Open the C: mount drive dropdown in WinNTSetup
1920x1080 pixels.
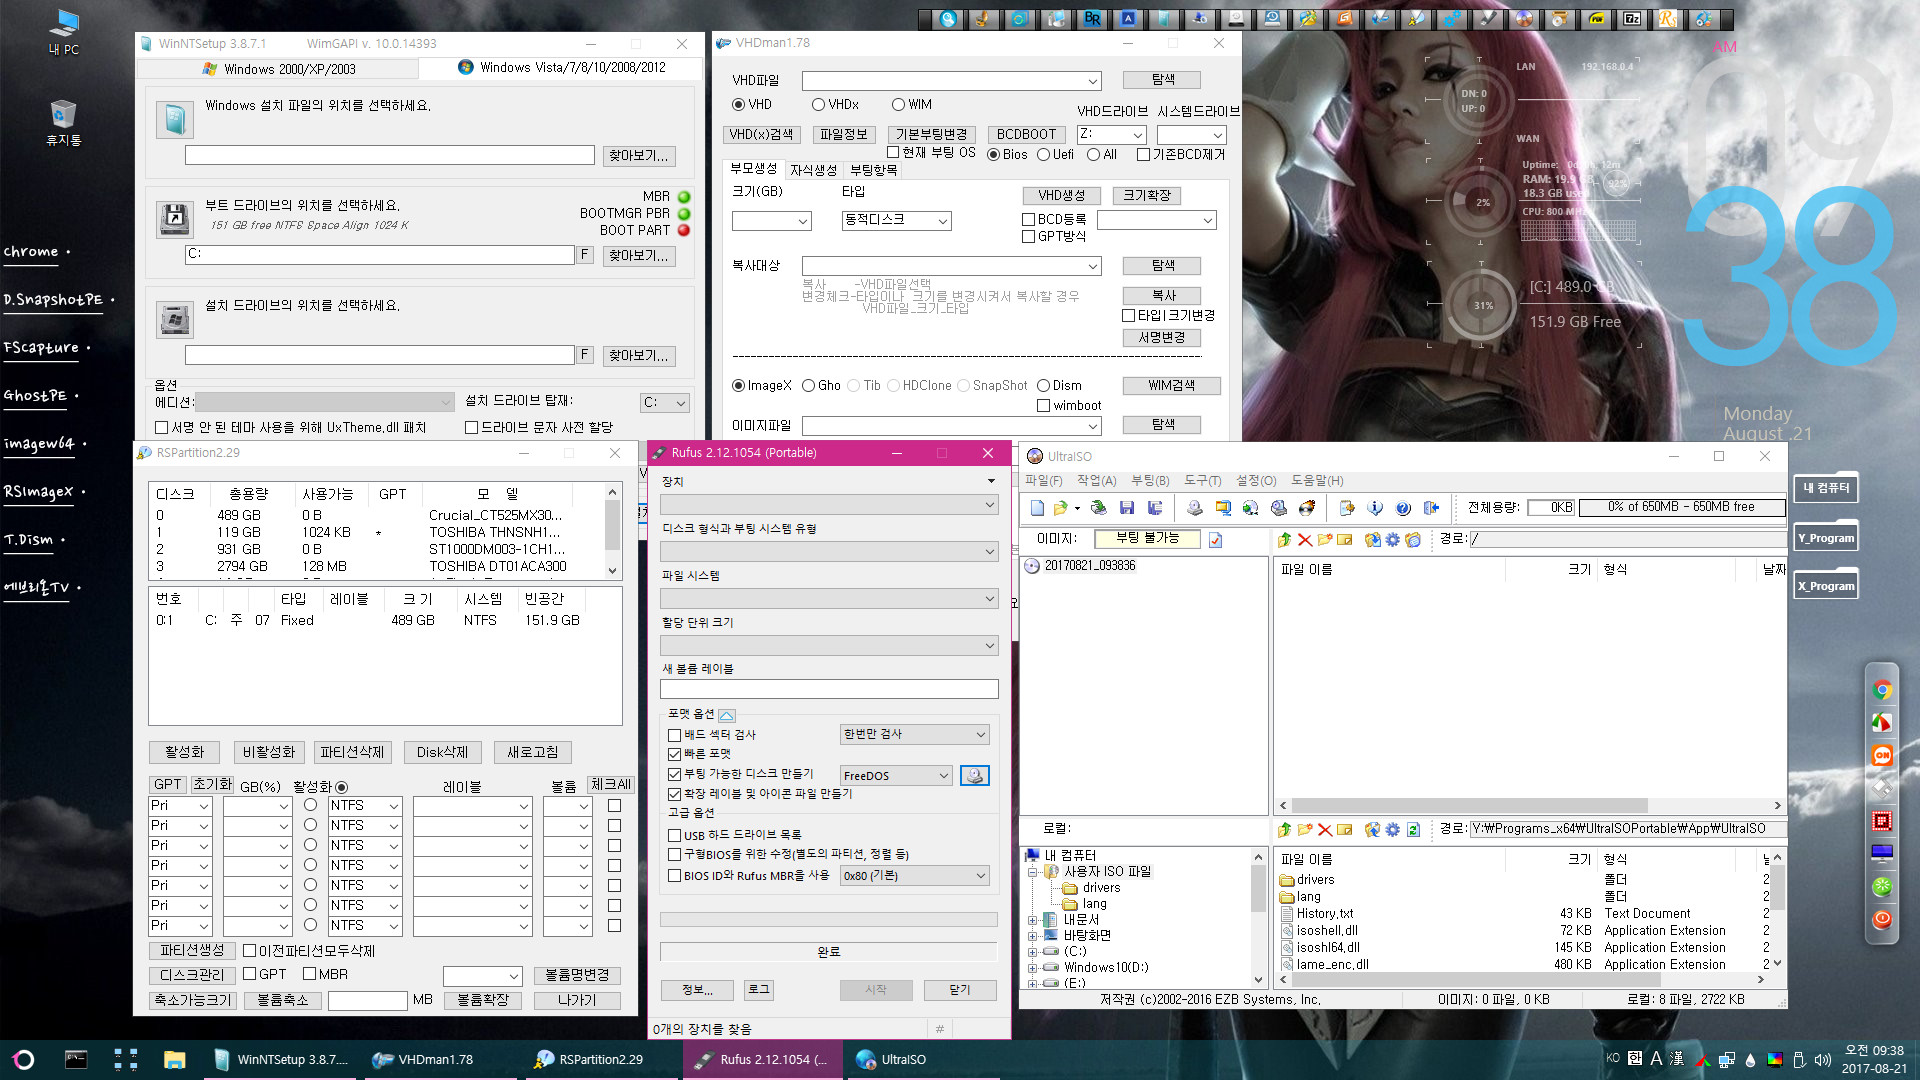point(665,403)
